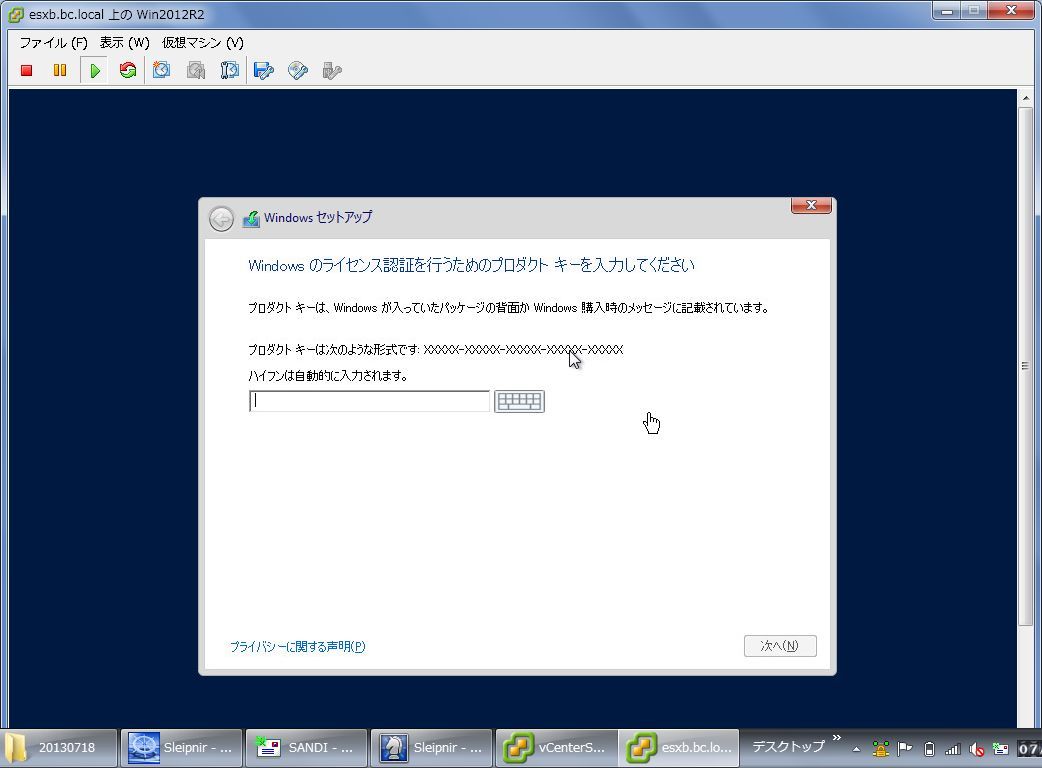Viewport: 1042px width, 768px height.
Task: Click the orange padlock network tray icon
Action: 881,749
